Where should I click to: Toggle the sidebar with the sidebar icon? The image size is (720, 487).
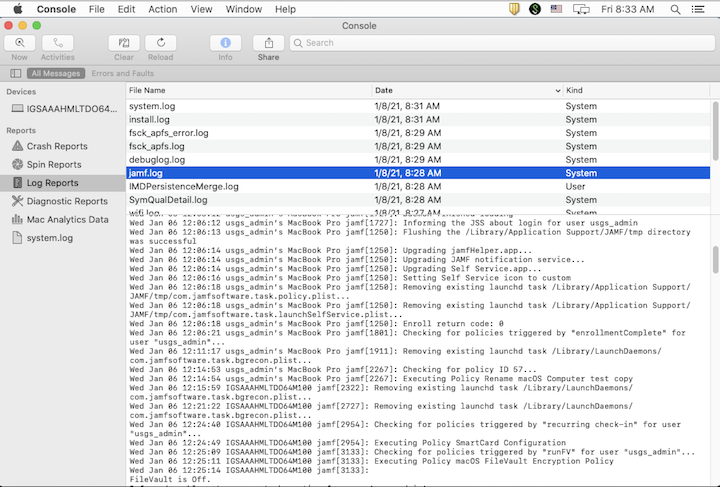pos(16,73)
